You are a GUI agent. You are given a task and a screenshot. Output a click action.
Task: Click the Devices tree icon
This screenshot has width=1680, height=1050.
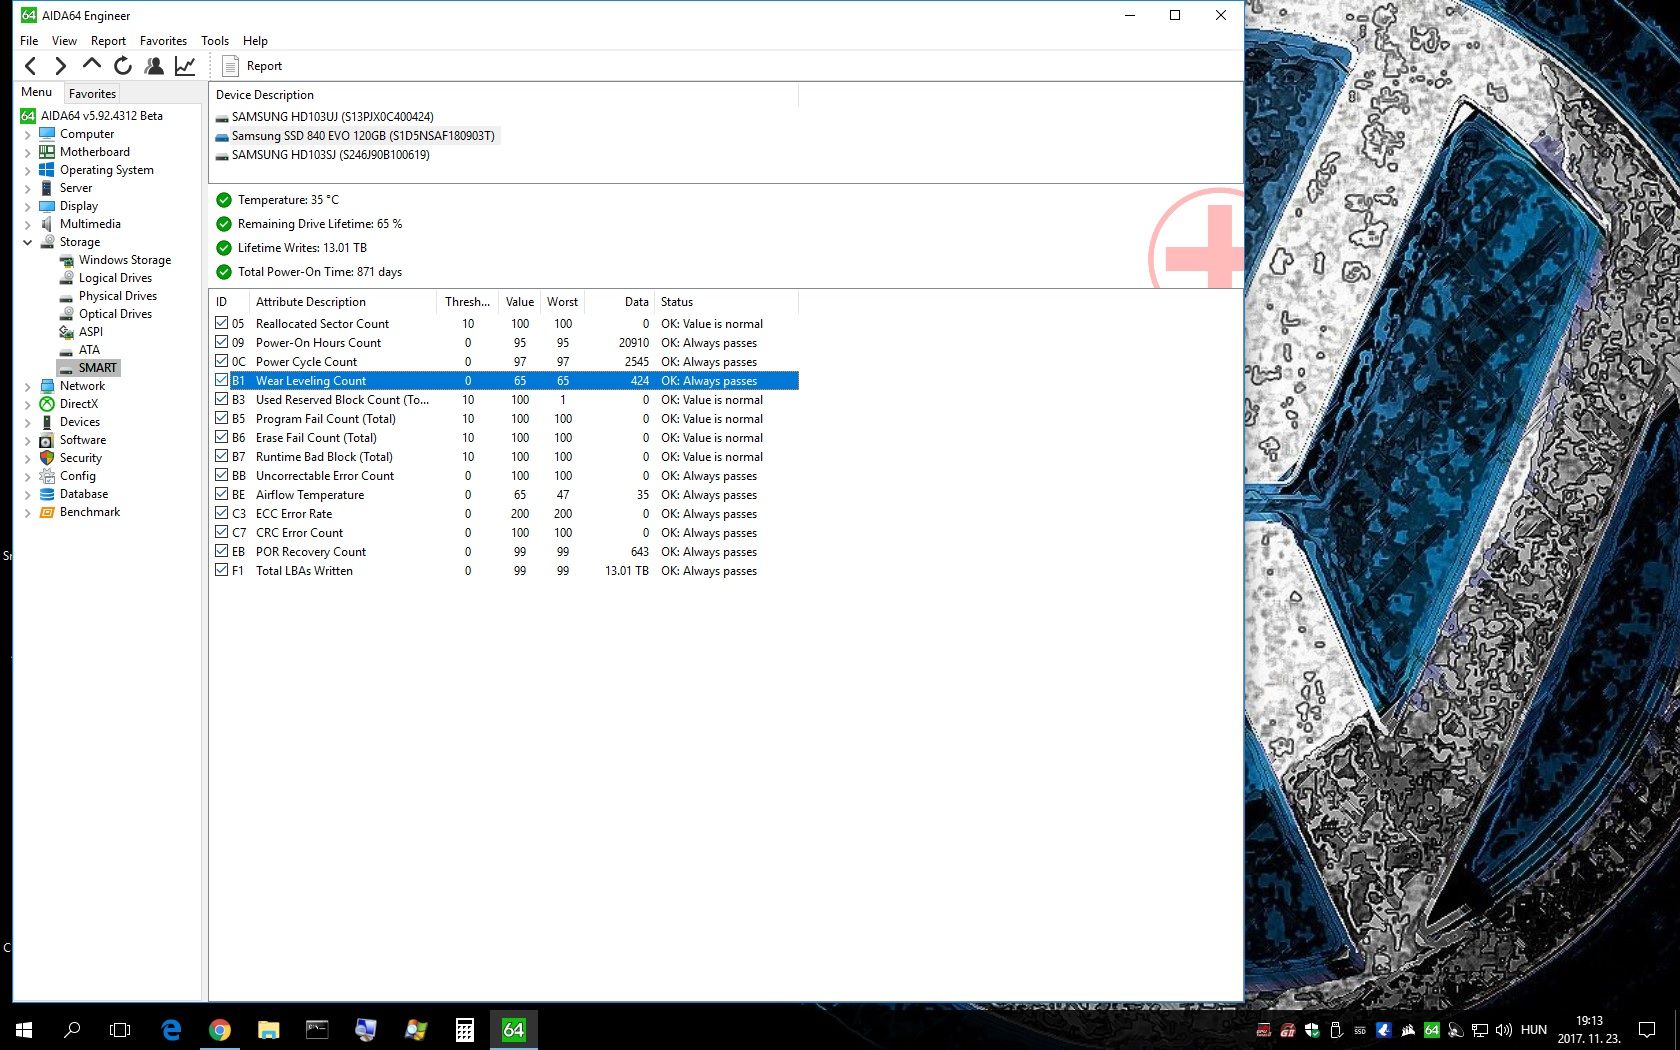47,422
